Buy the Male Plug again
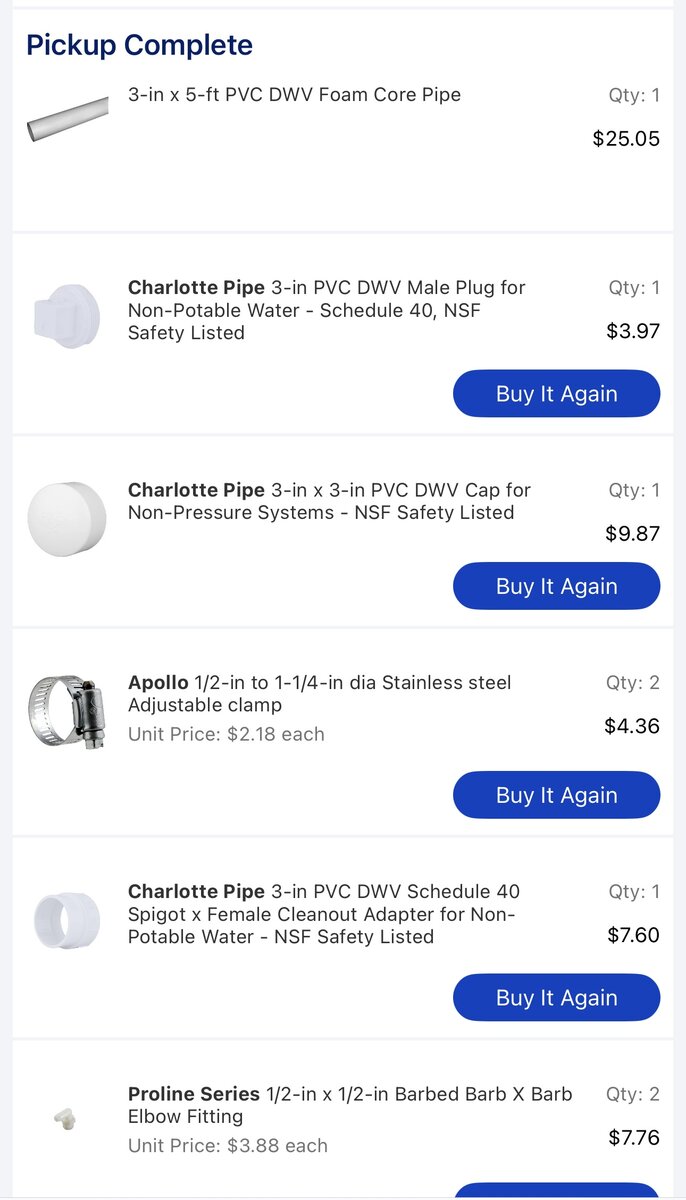This screenshot has width=686, height=1200. 557,394
